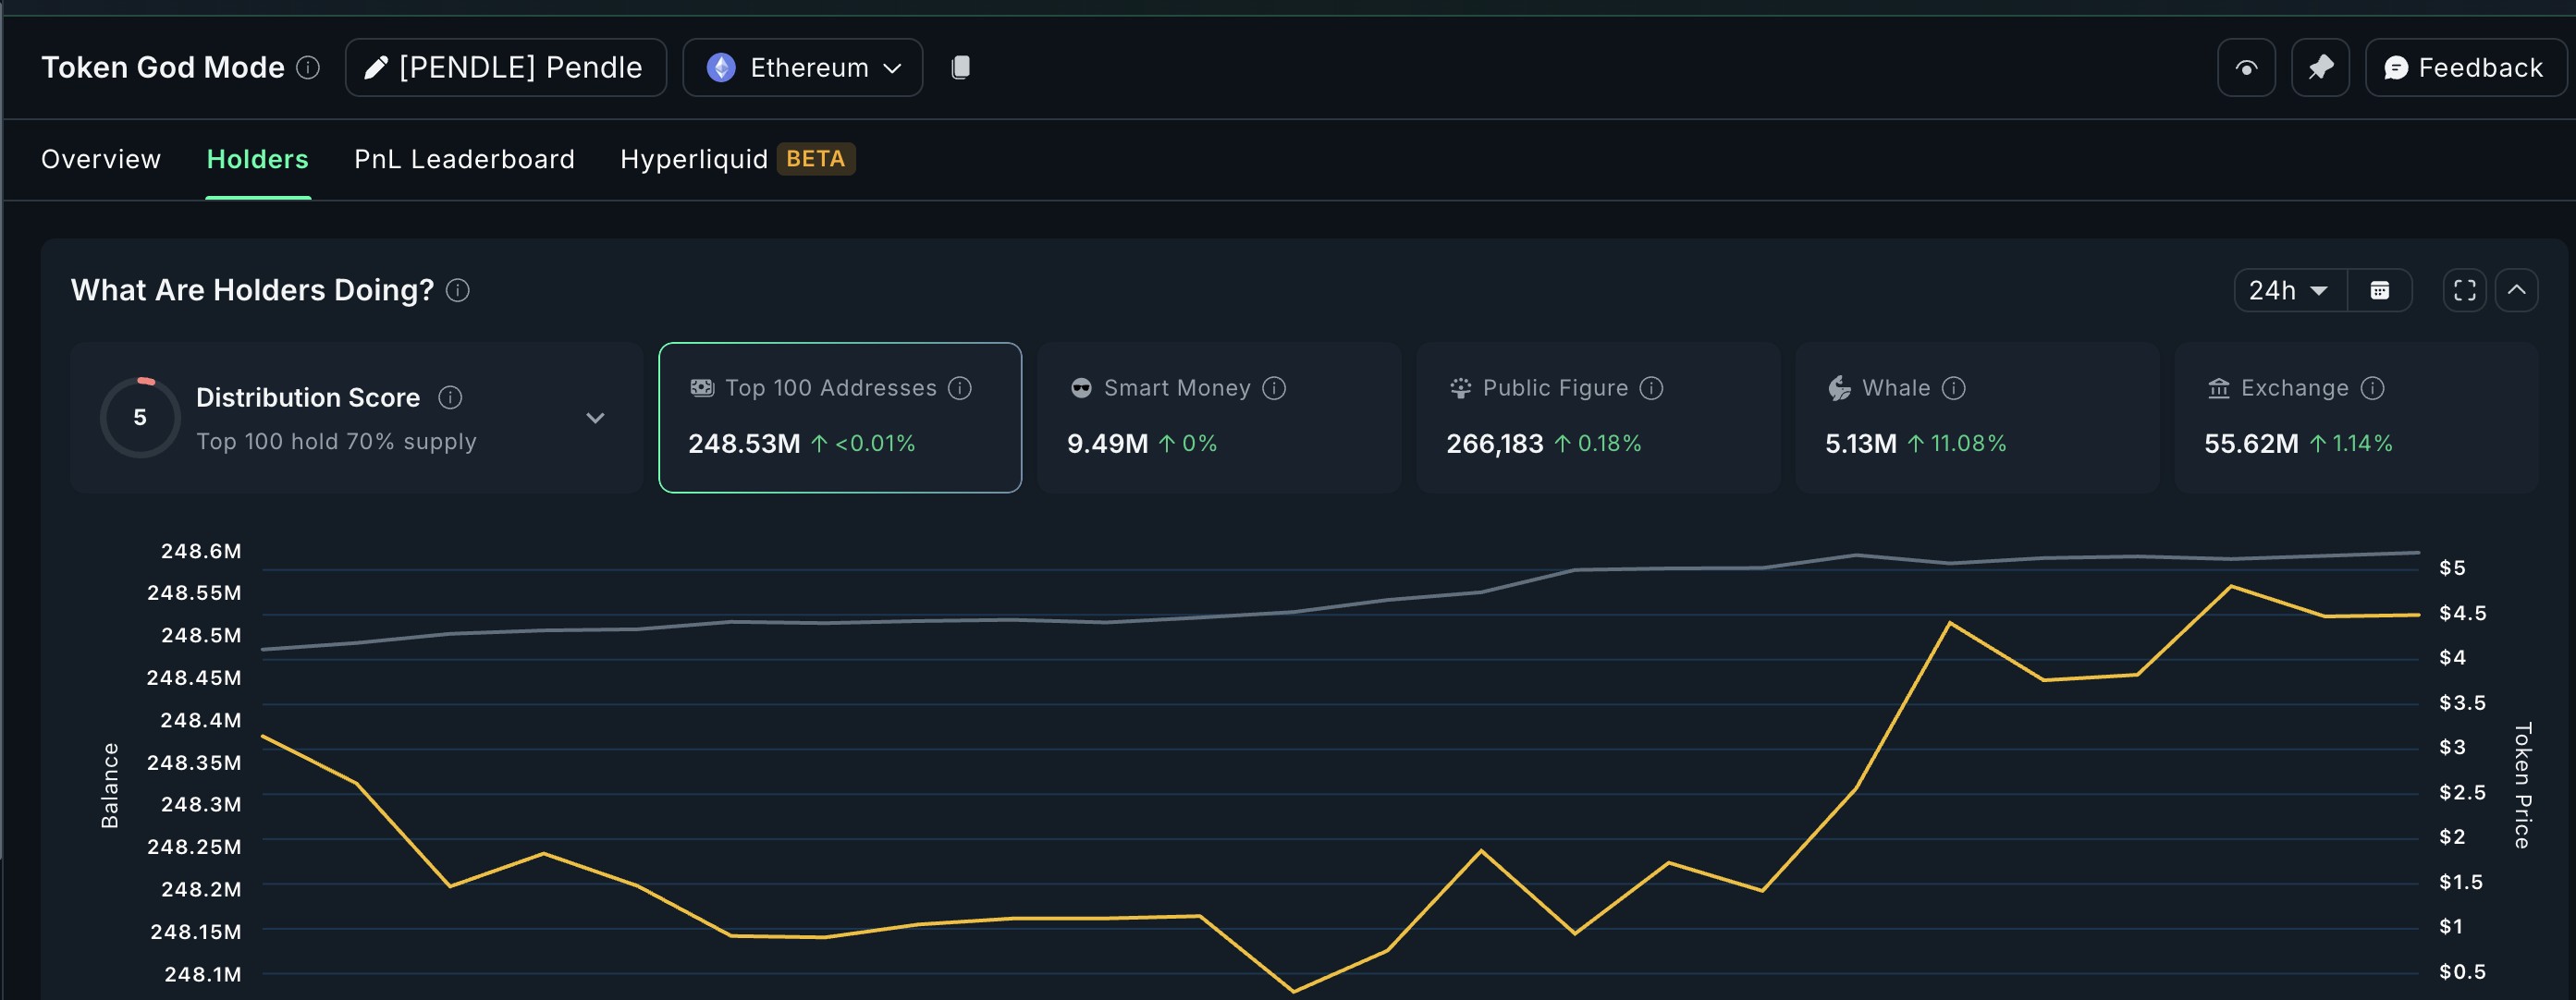Click the Token God Mode info icon

pyautogui.click(x=308, y=67)
